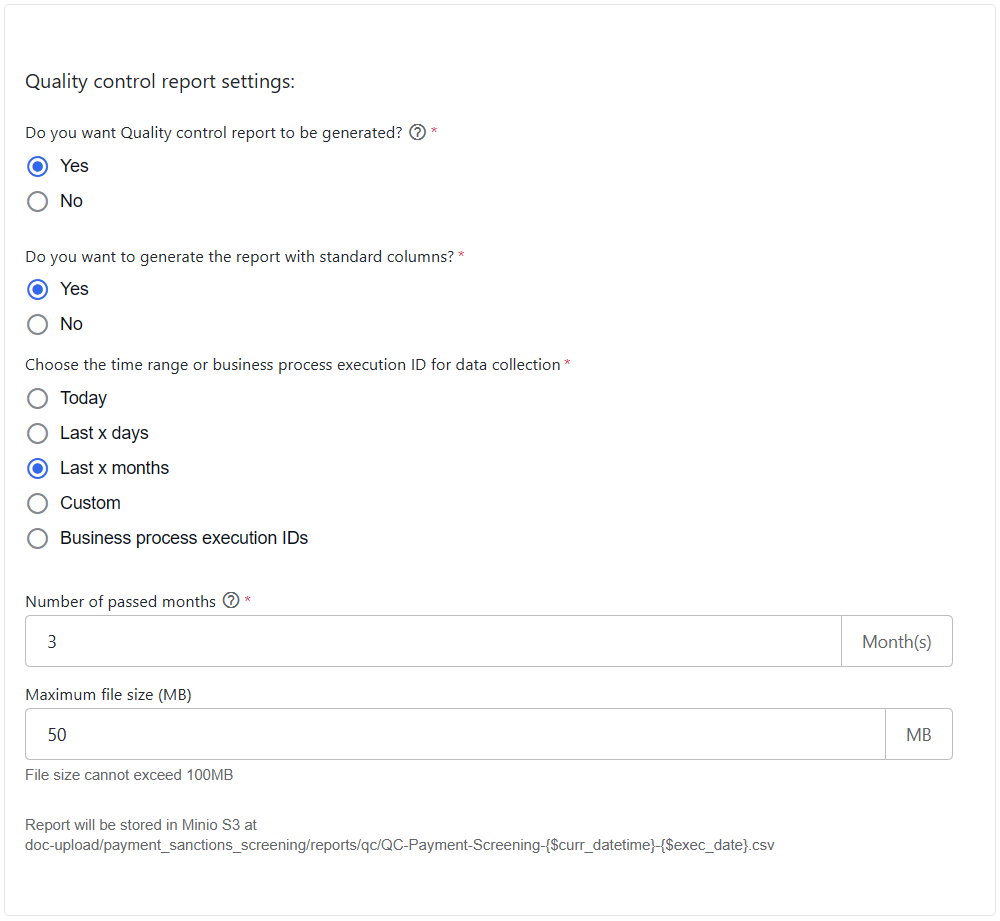Image resolution: width=1000 pixels, height=921 pixels.
Task: Click the Month(s) unit suffix box
Action: (x=897, y=641)
